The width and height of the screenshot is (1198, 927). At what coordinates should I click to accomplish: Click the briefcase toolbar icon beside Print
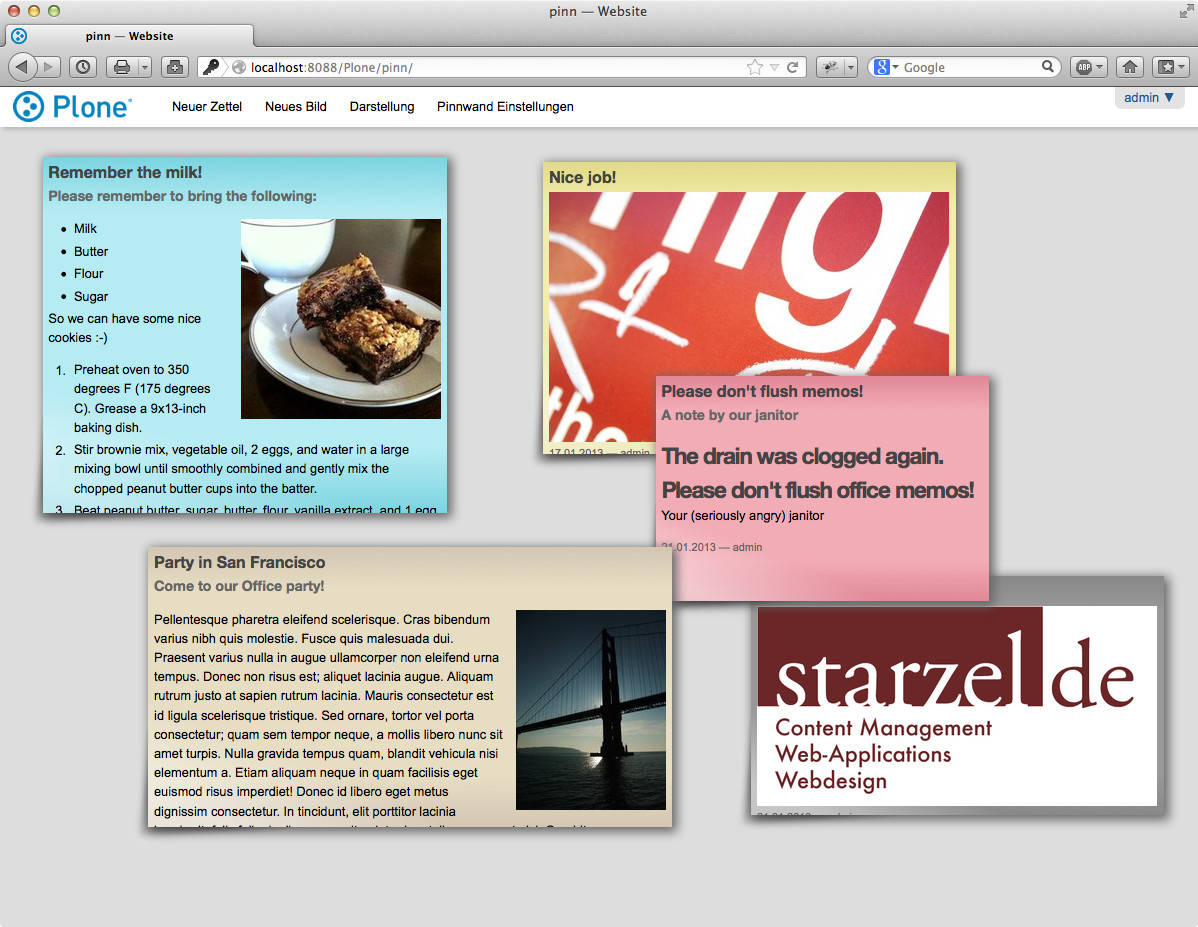tap(175, 67)
